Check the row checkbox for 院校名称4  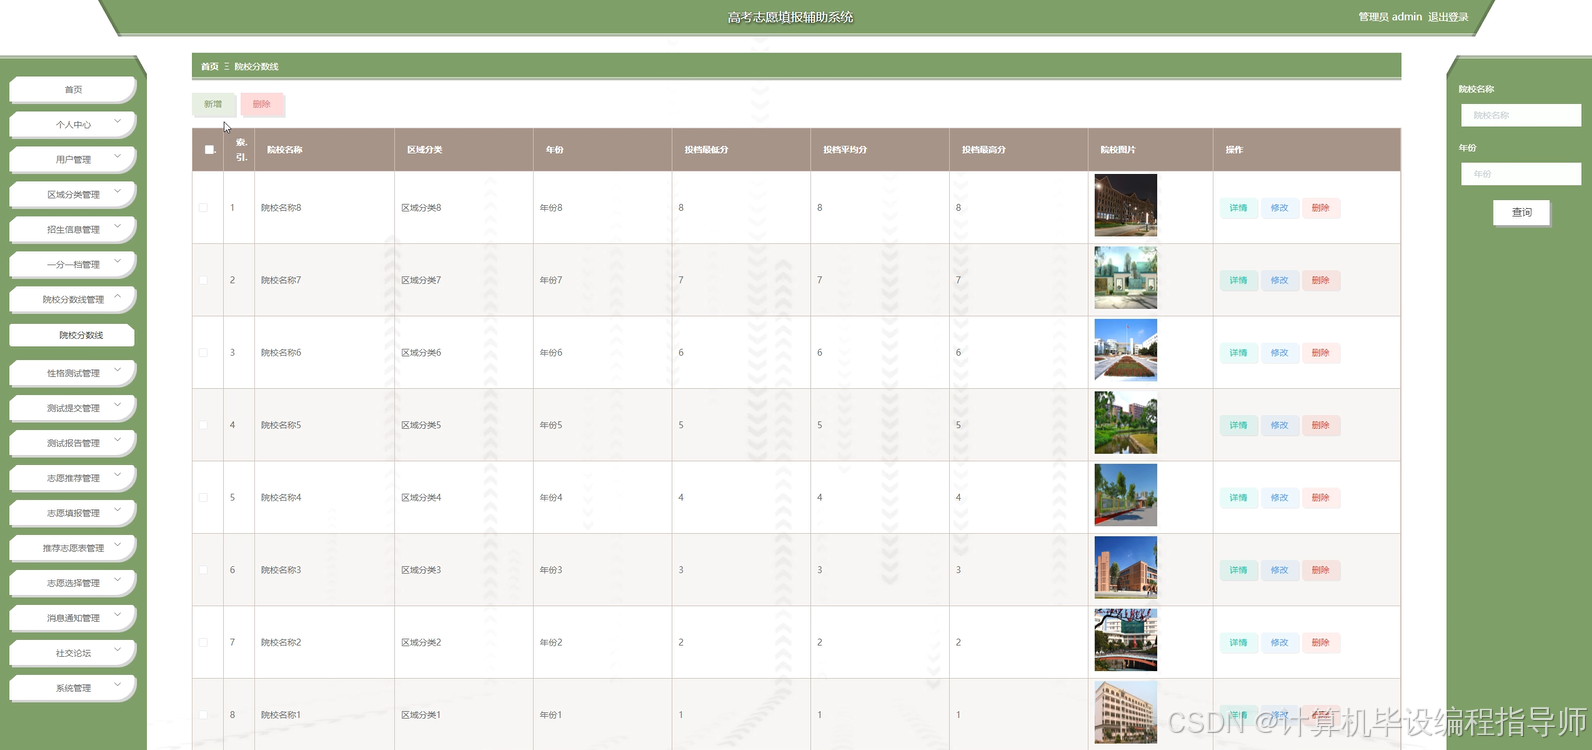[x=203, y=498]
